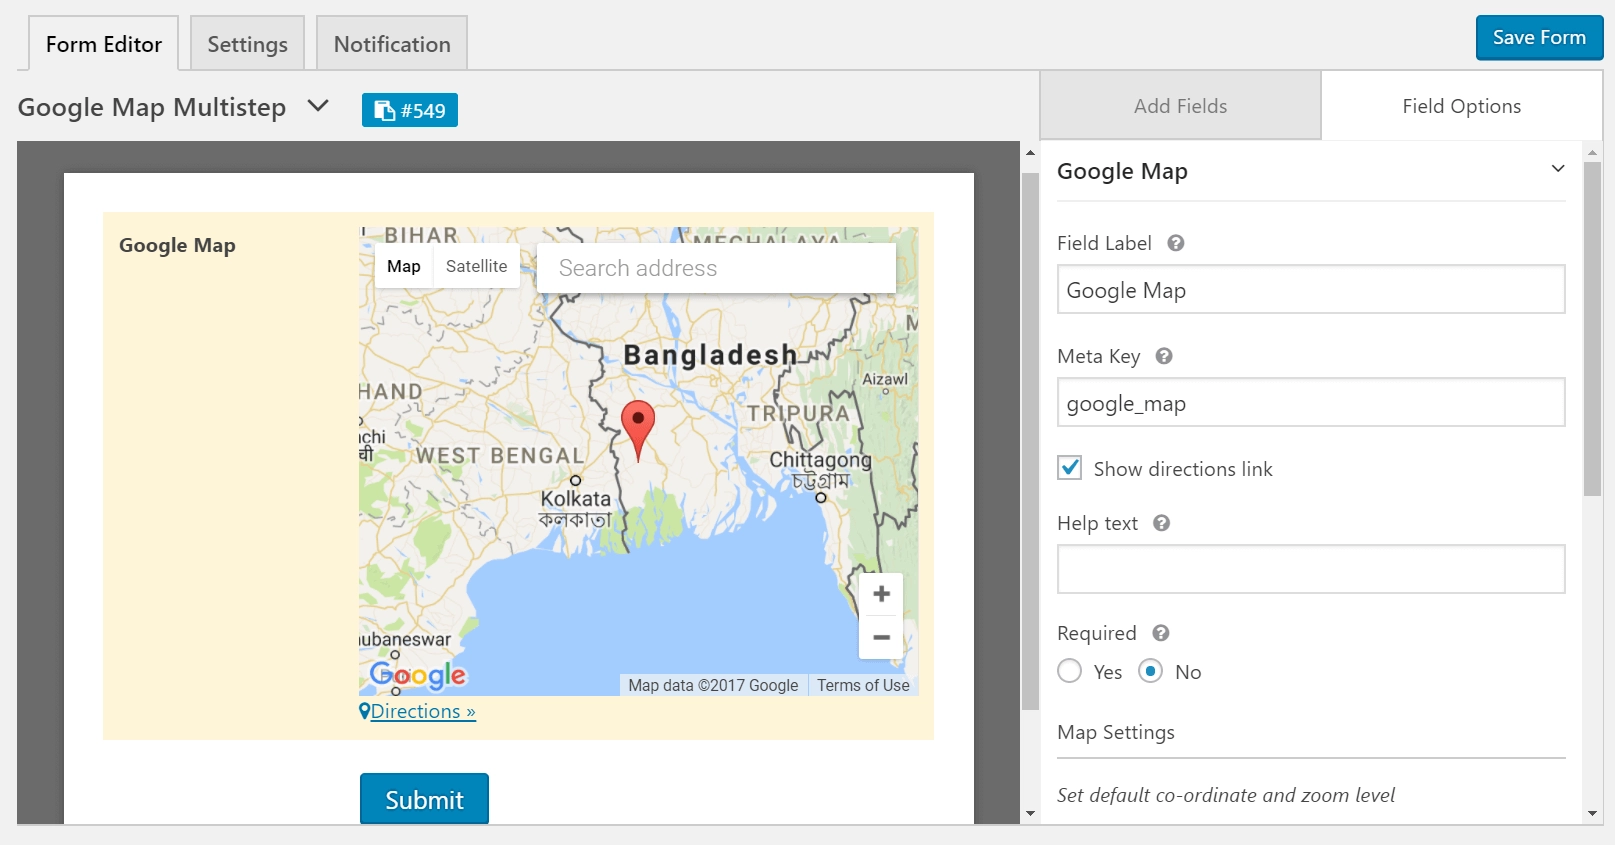The height and width of the screenshot is (845, 1615).
Task: Copy form shortcode #549 badge
Action: [410, 110]
